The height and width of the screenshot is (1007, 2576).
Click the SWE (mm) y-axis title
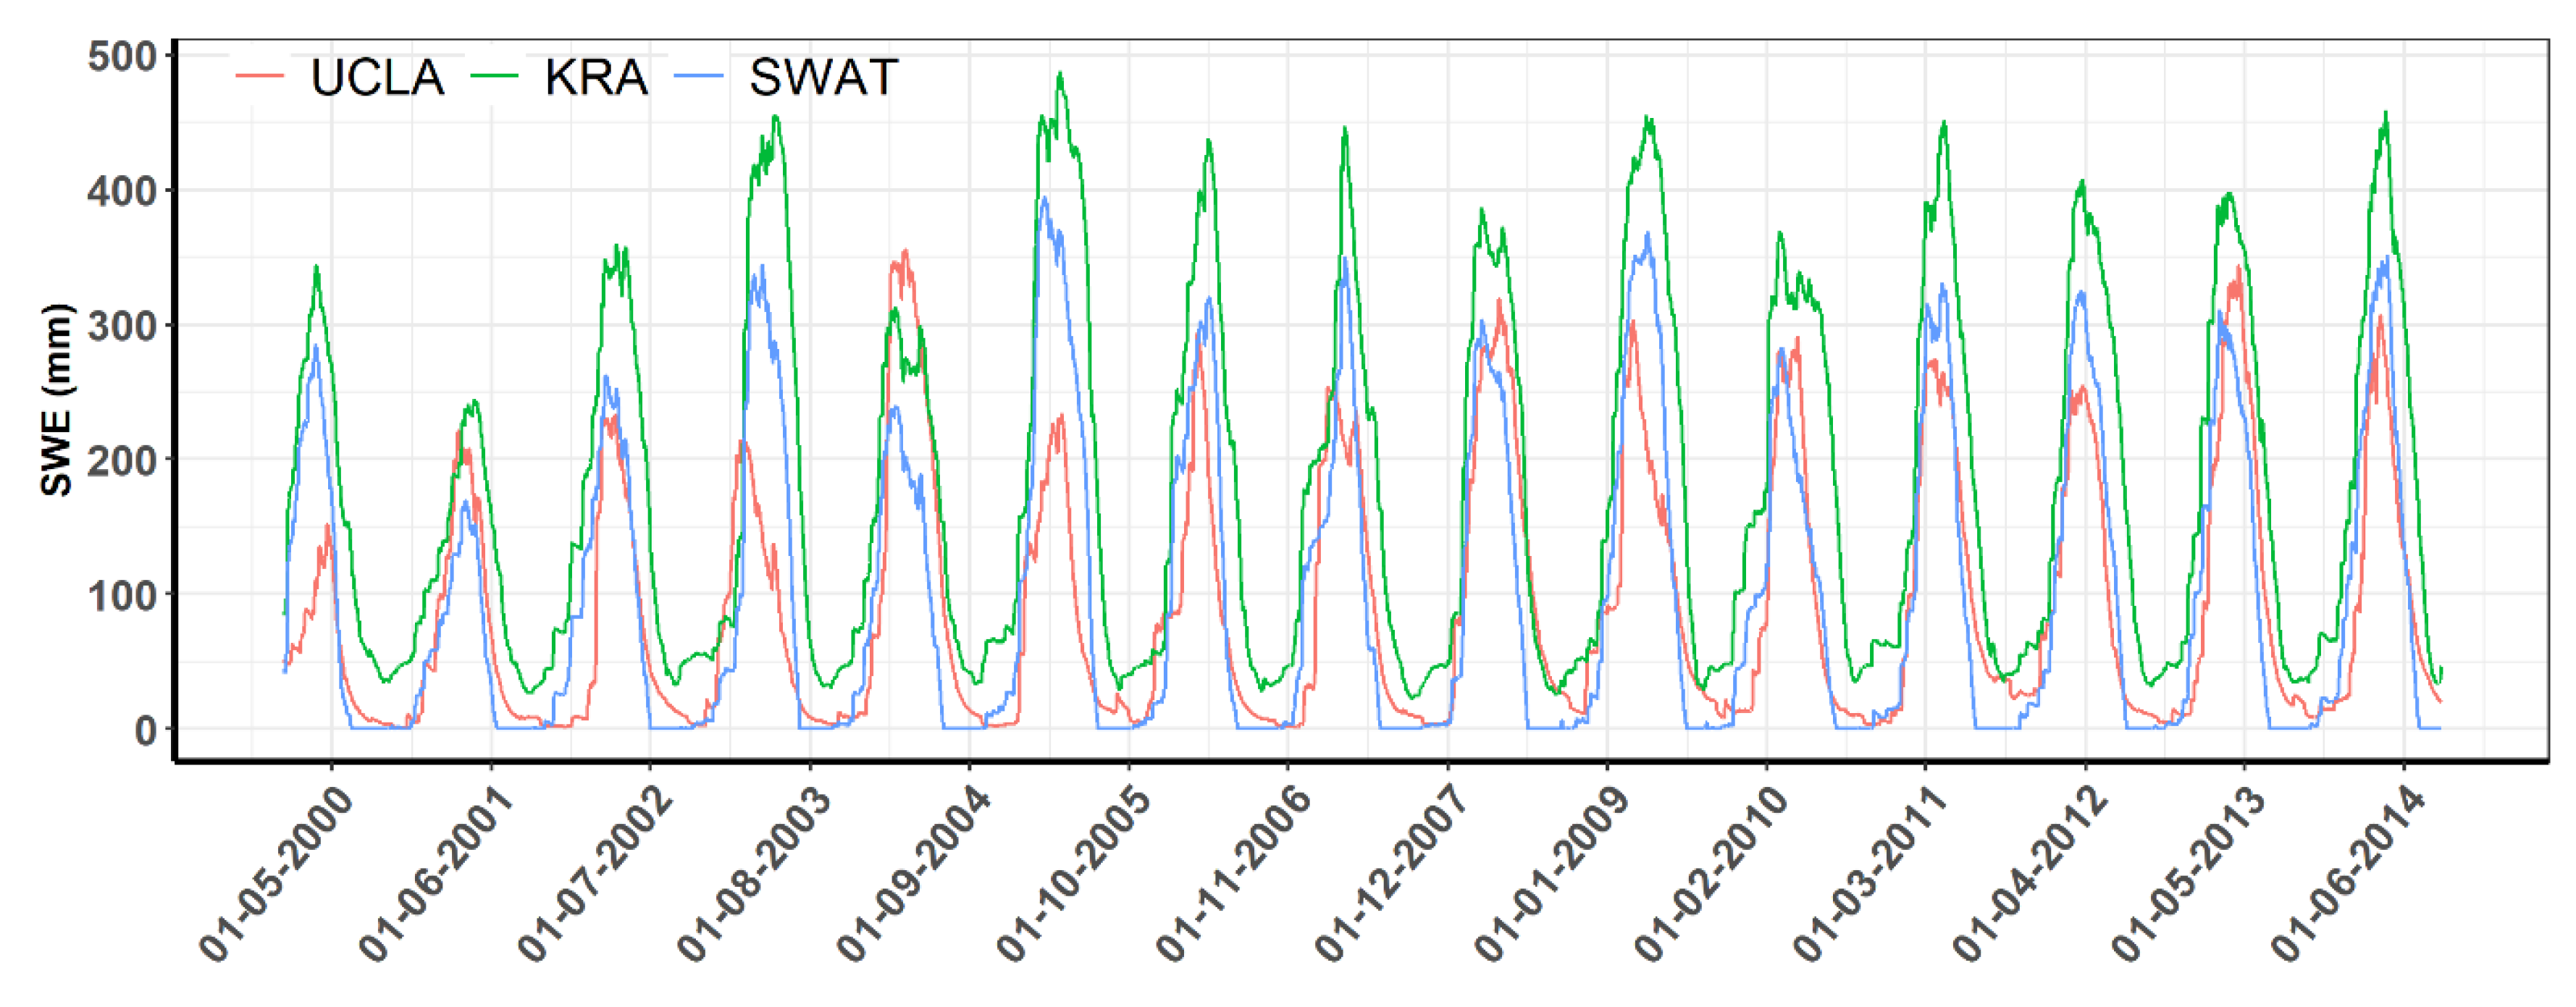pyautogui.click(x=57, y=399)
